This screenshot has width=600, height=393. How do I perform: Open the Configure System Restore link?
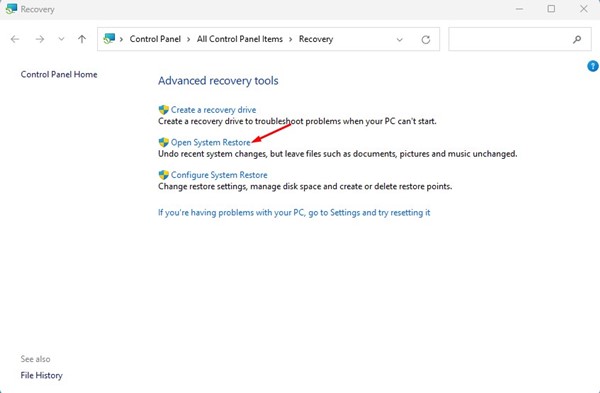(219, 175)
